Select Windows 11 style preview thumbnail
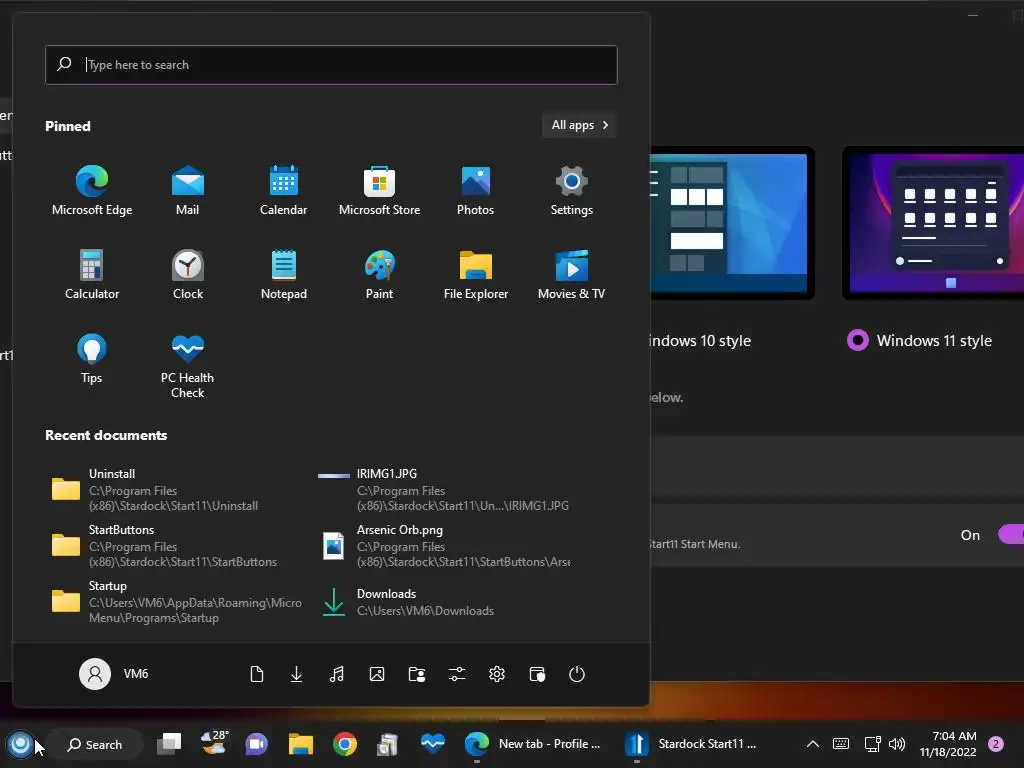 pos(934,223)
